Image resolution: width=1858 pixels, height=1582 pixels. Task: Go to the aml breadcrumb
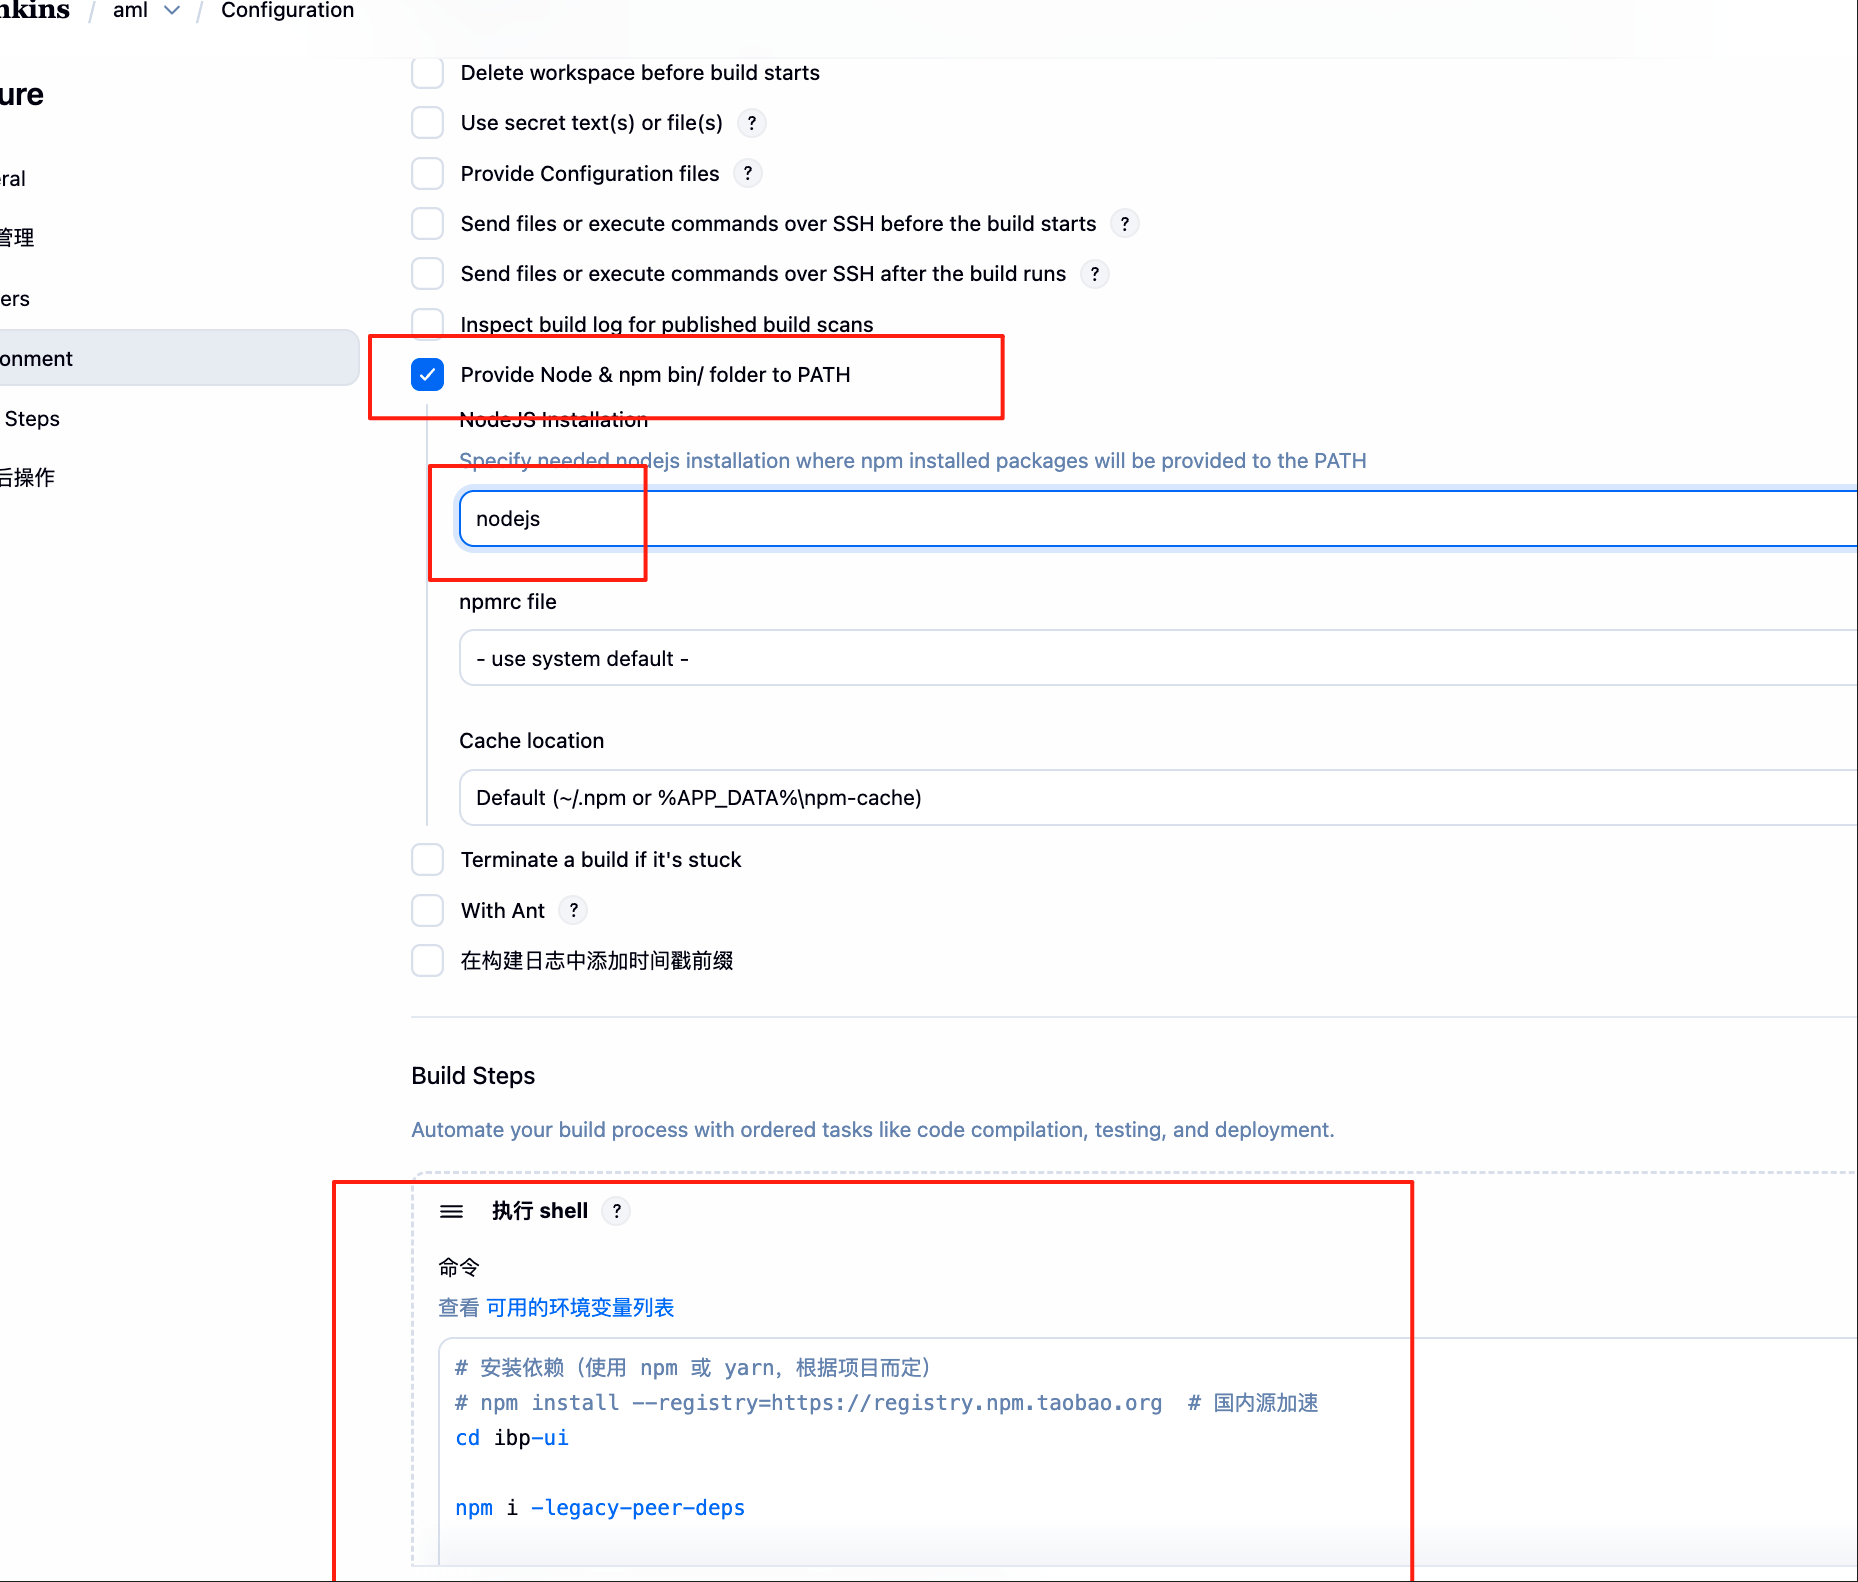pyautogui.click(x=130, y=10)
